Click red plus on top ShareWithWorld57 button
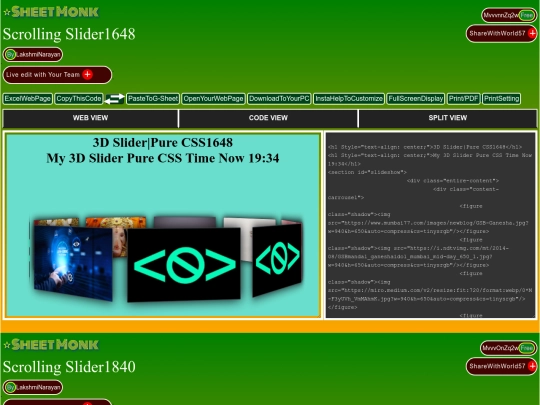This screenshot has width=540, height=405. click(x=532, y=33)
